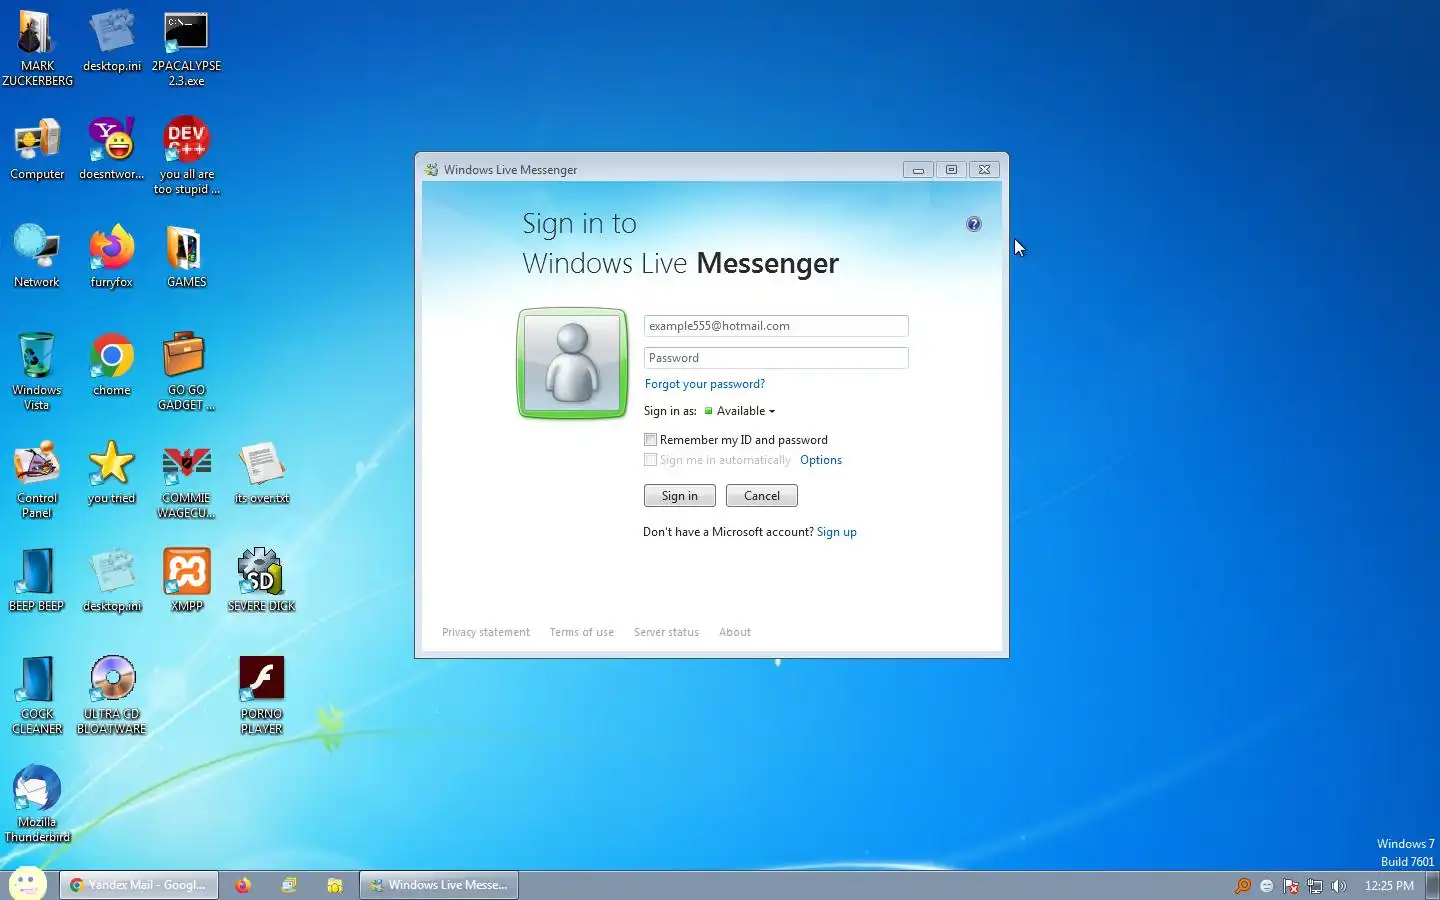Screen dimensions: 1440x900
Task: Switch to Yandex Mail Chrome taskbar button
Action: coord(139,885)
